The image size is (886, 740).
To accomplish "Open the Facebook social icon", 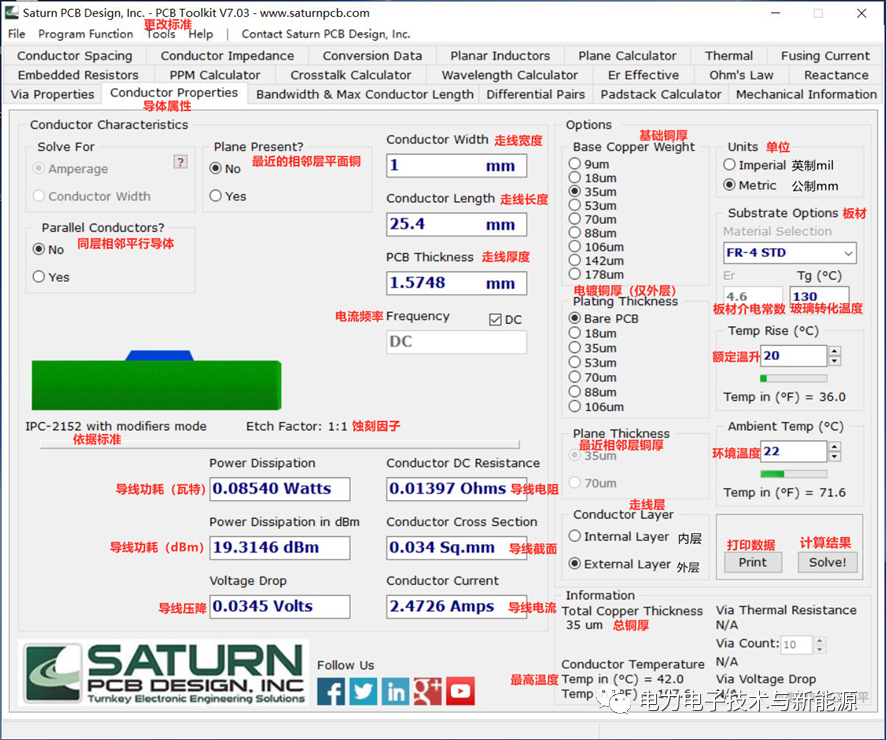I will [331, 691].
